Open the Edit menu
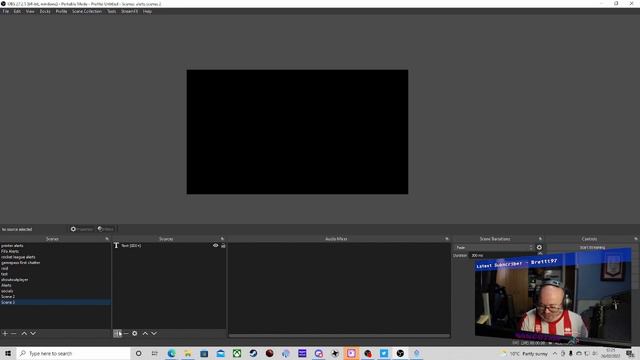 (x=17, y=11)
